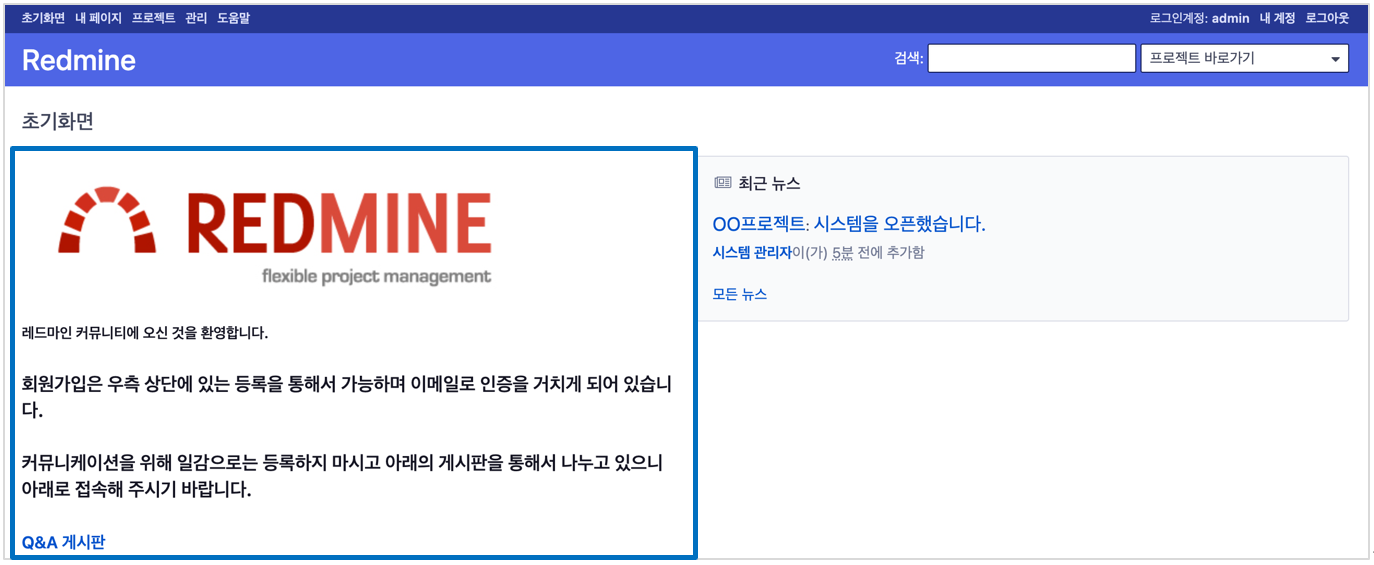Go to 내 페이지 in top menu
Image resolution: width=1374 pixels, height=565 pixels.
point(98,18)
